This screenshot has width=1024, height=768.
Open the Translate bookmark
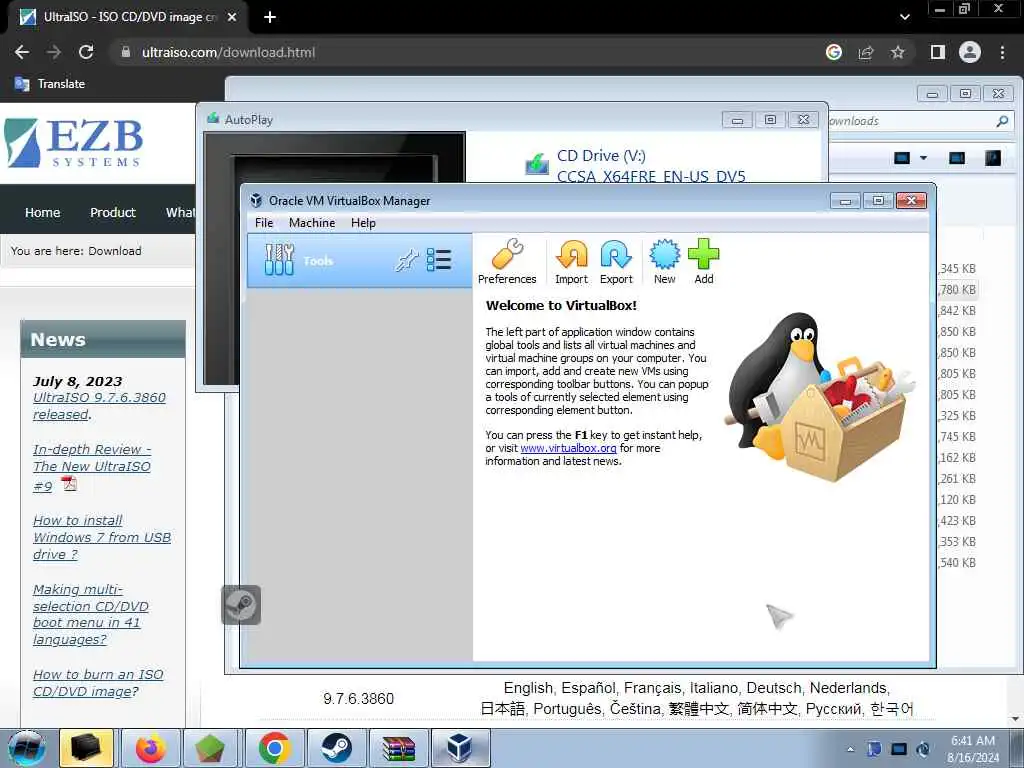(x=50, y=84)
